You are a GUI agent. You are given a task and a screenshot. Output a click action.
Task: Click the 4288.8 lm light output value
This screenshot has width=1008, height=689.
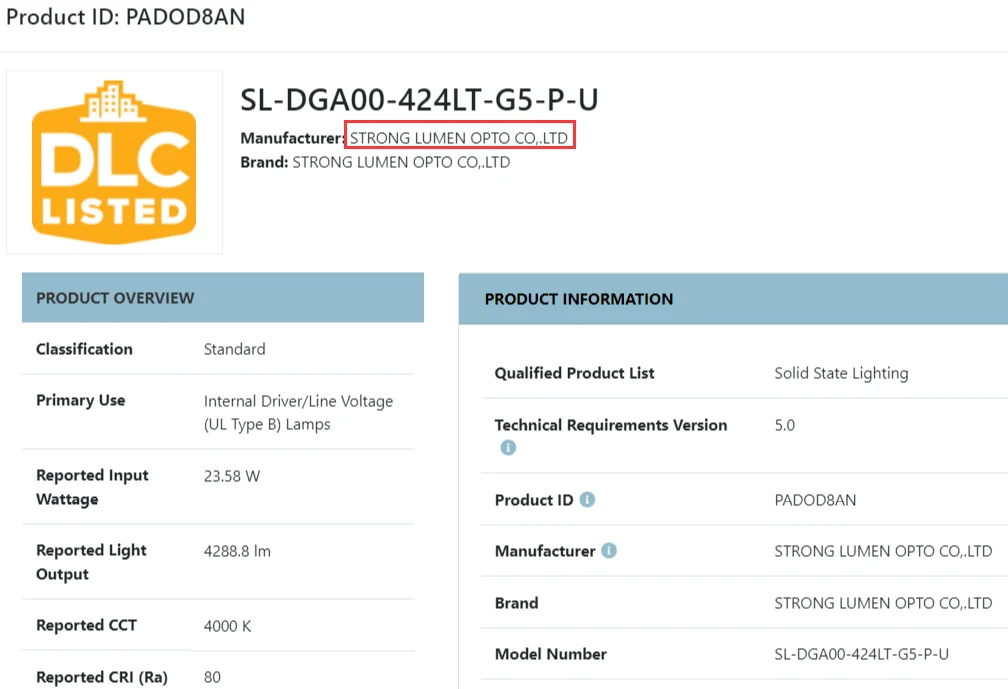click(237, 551)
